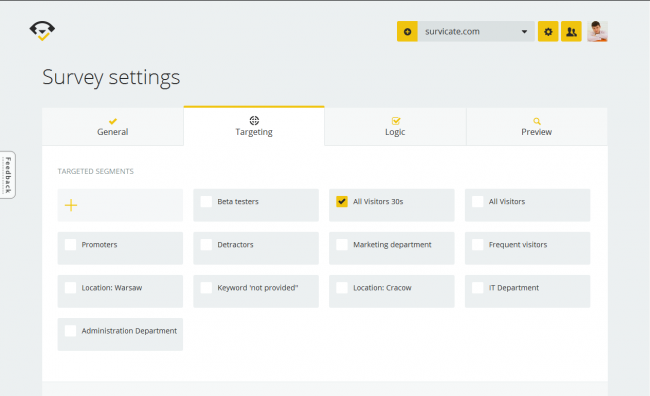Image resolution: width=650 pixels, height=396 pixels.
Task: Select the Targeting tab
Action: [x=254, y=126]
